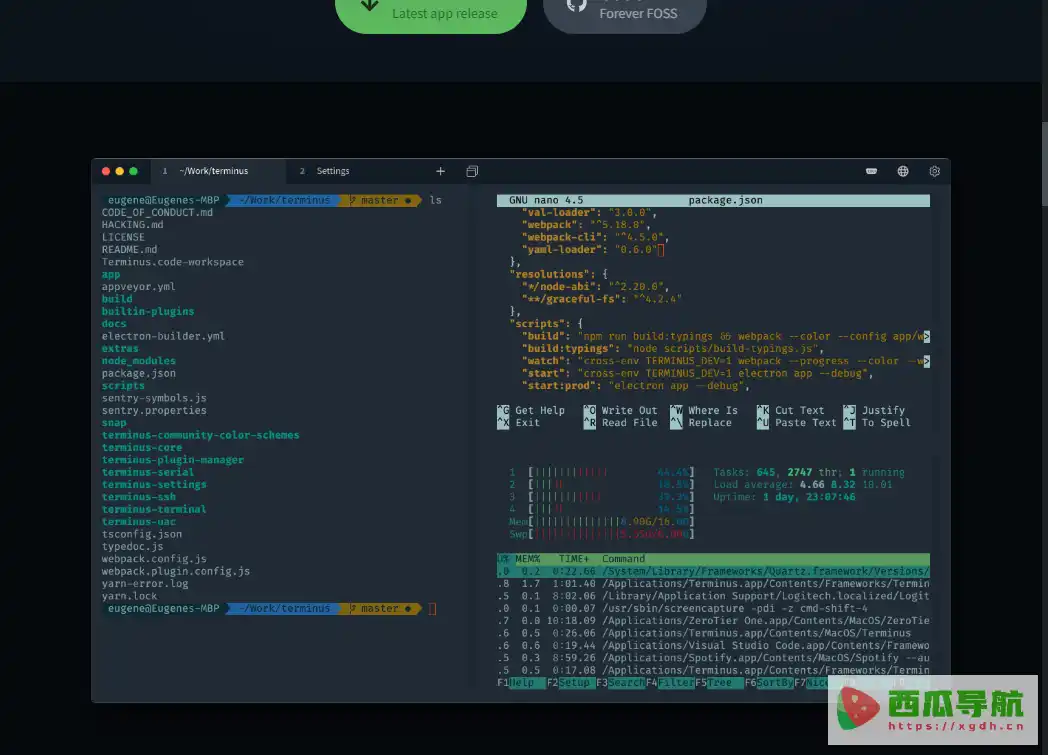Click the terminus-serial directory name
Image resolution: width=1048 pixels, height=755 pixels.
(x=148, y=472)
